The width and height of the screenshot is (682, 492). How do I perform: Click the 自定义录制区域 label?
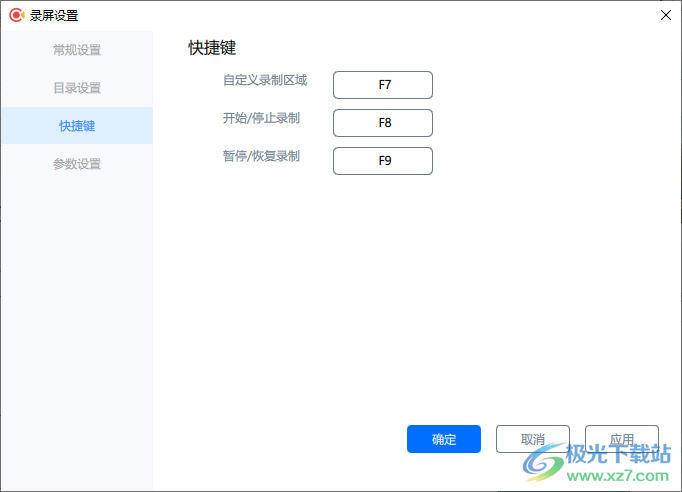(x=265, y=80)
